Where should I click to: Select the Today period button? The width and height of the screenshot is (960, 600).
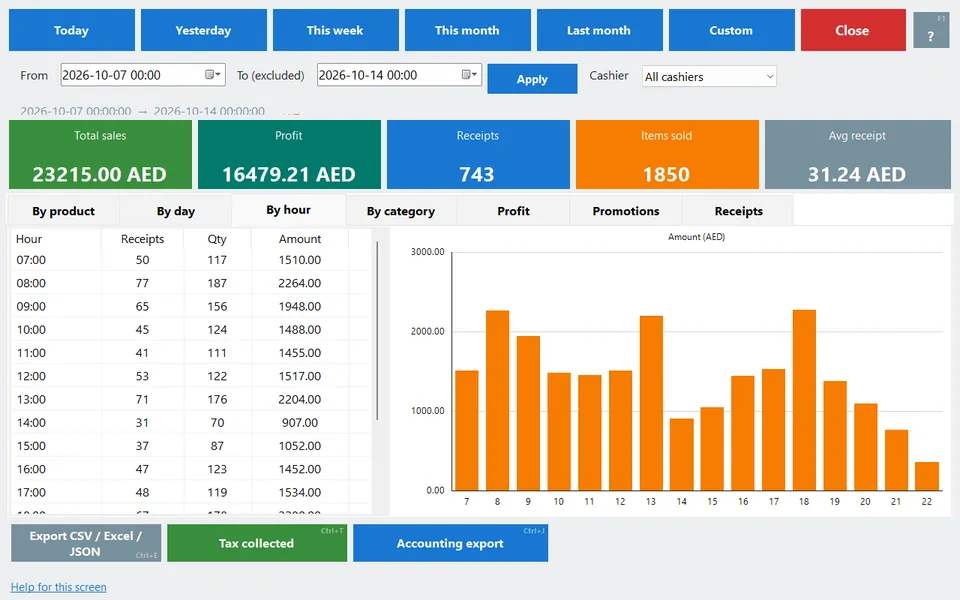(x=72, y=30)
